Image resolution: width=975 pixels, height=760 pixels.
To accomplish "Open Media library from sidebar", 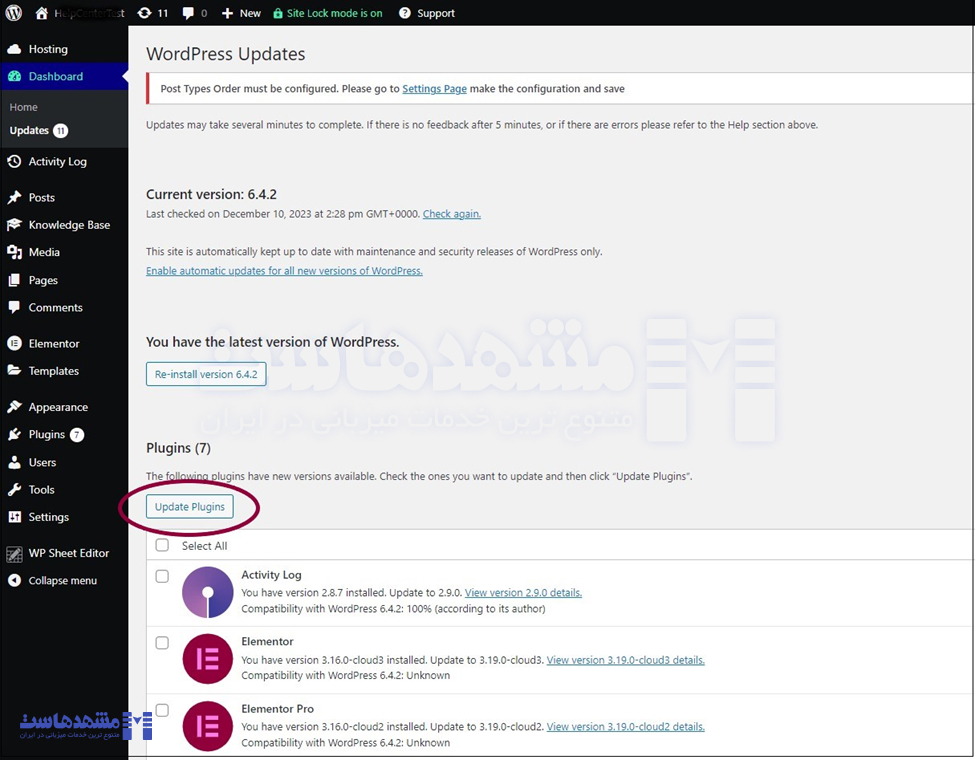I will tap(44, 253).
